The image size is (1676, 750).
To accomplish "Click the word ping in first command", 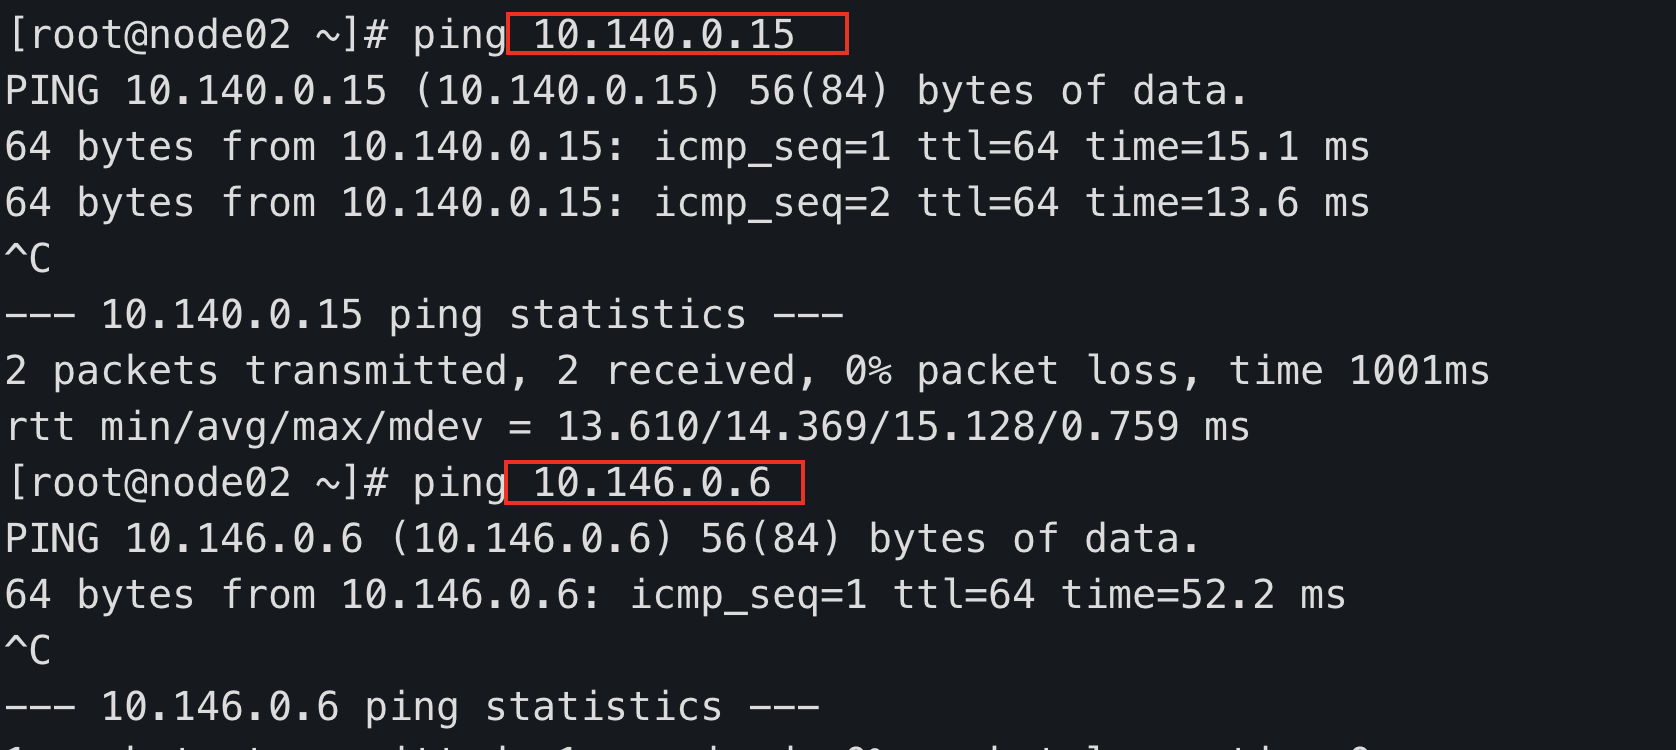I will (460, 37).
